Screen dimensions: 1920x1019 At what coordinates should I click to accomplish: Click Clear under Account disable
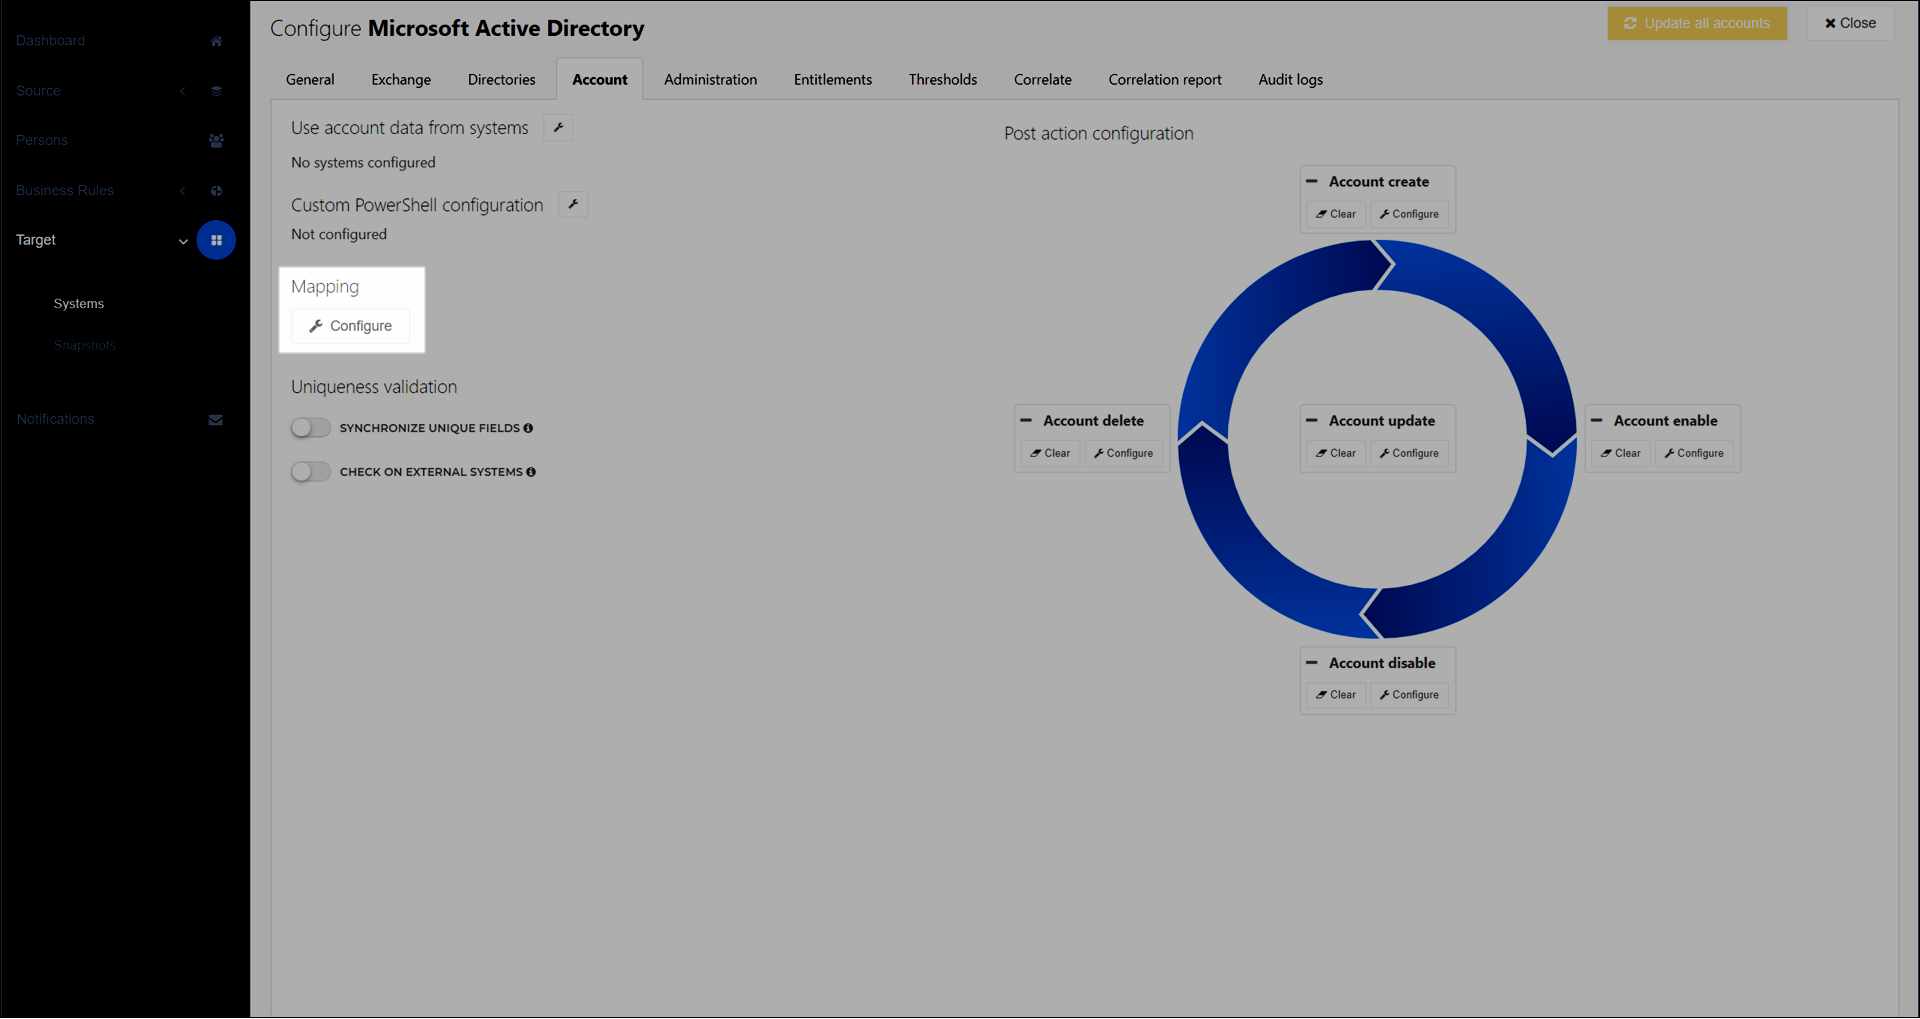pos(1336,695)
